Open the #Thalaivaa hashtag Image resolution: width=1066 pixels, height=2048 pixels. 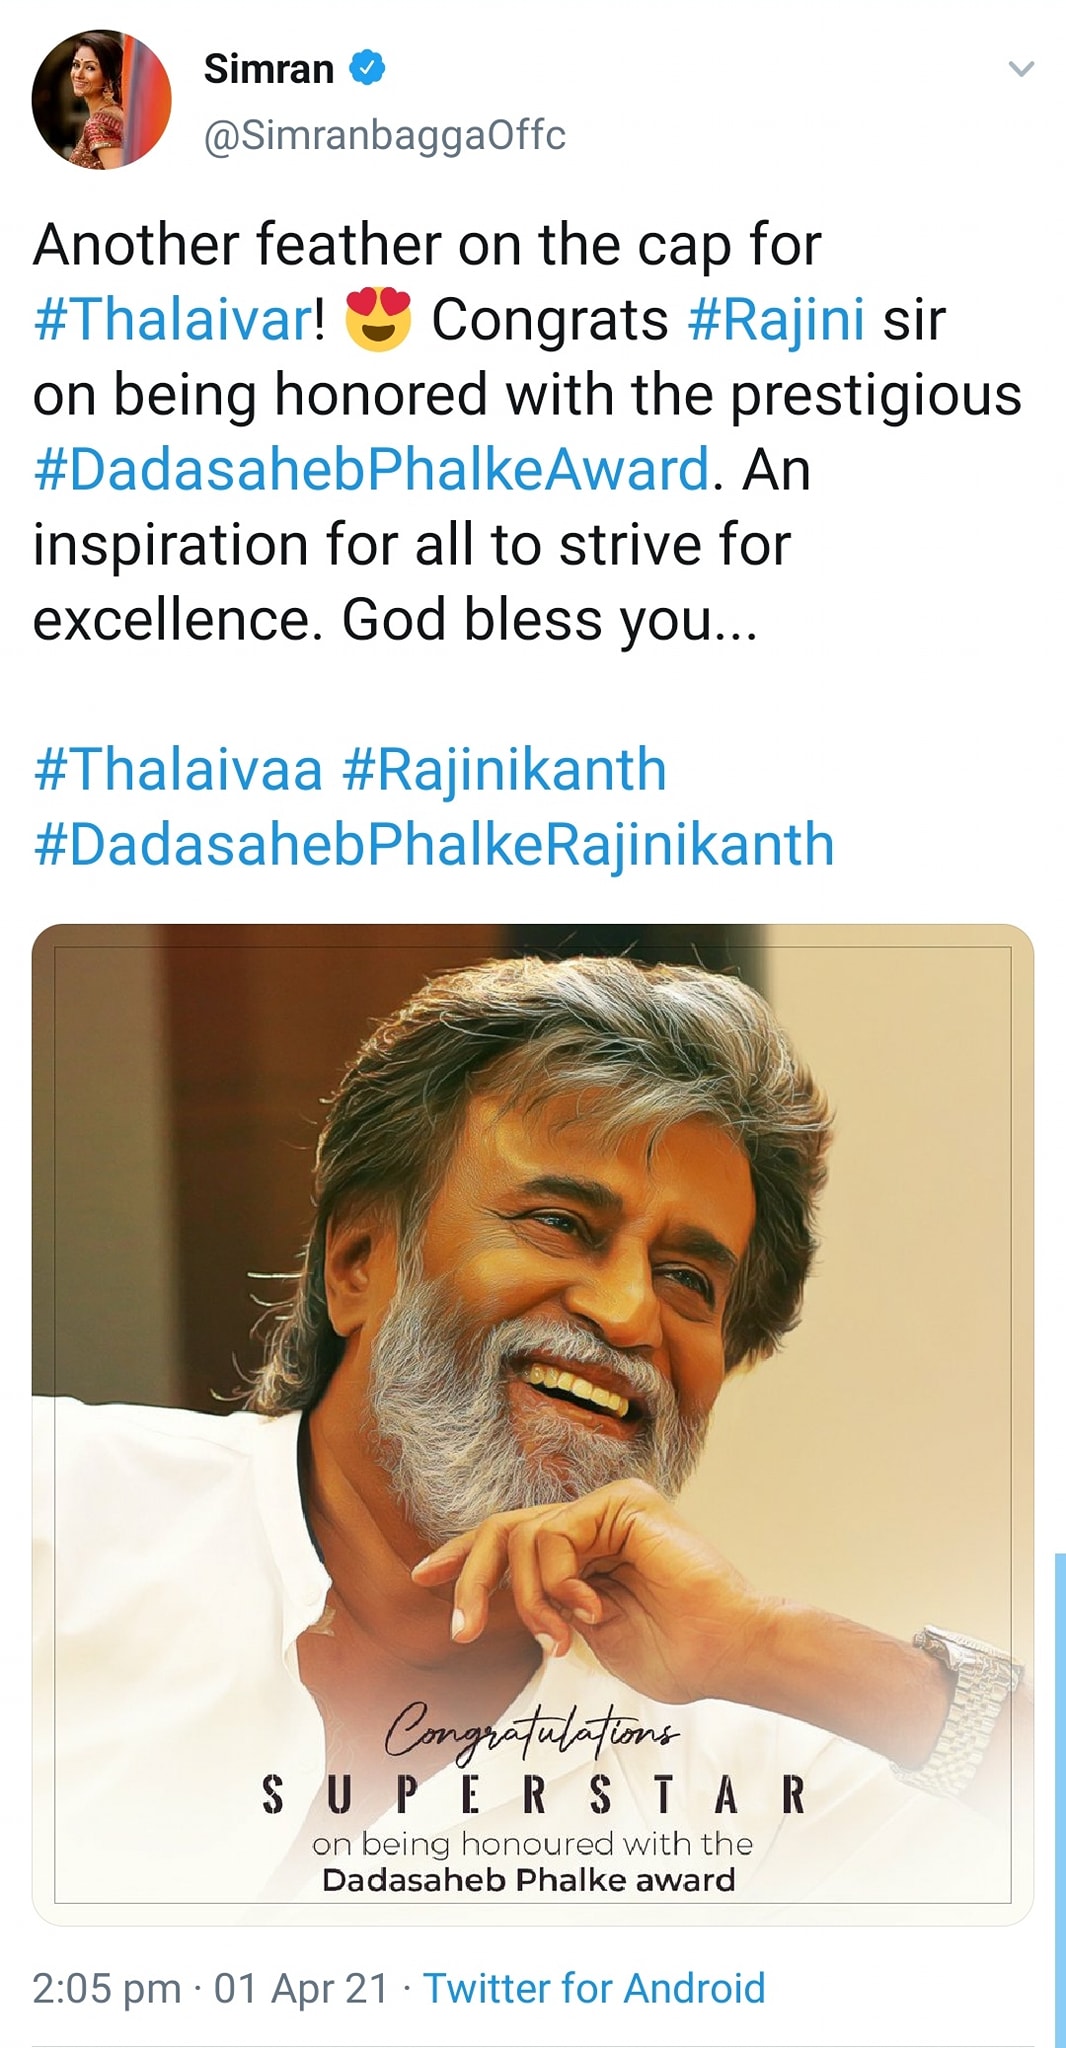pyautogui.click(x=178, y=769)
